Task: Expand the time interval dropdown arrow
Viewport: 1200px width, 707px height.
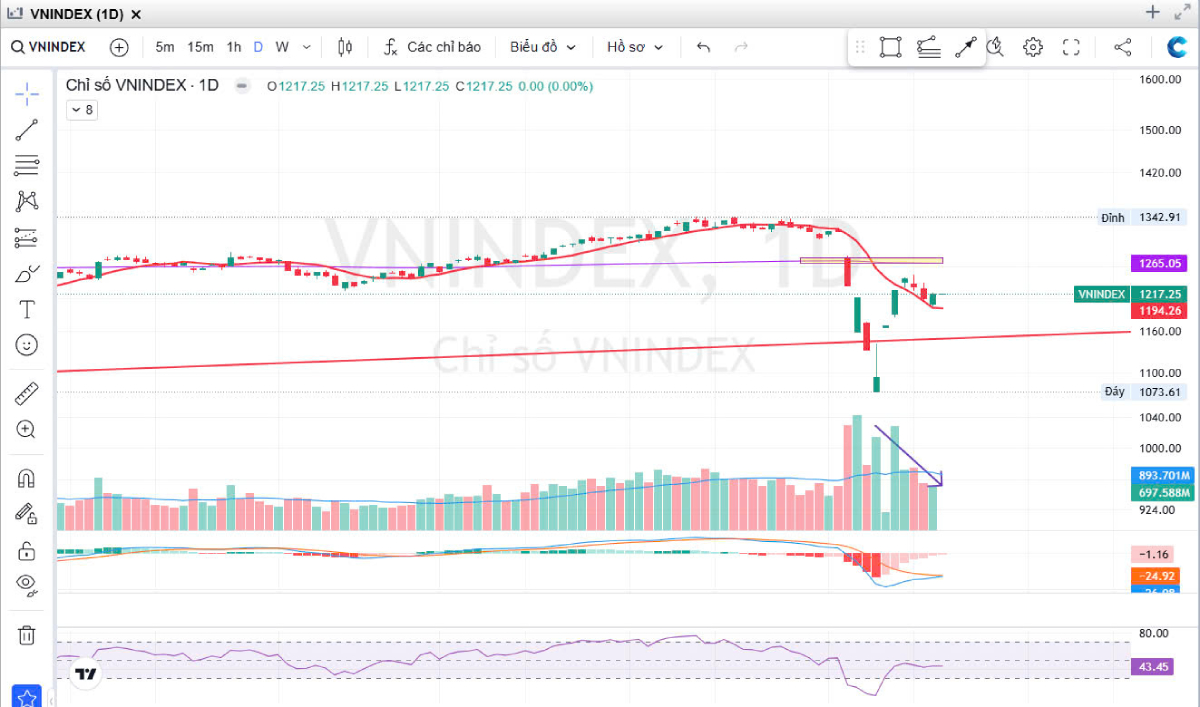Action: [x=306, y=47]
